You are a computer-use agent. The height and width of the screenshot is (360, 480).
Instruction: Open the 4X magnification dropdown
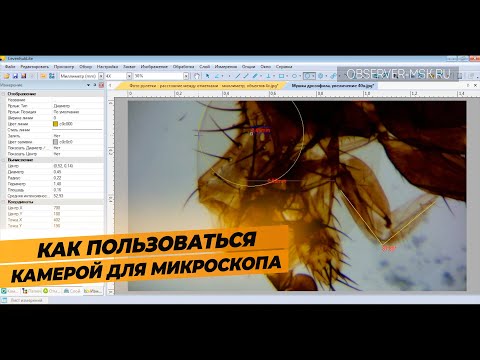coord(129,76)
